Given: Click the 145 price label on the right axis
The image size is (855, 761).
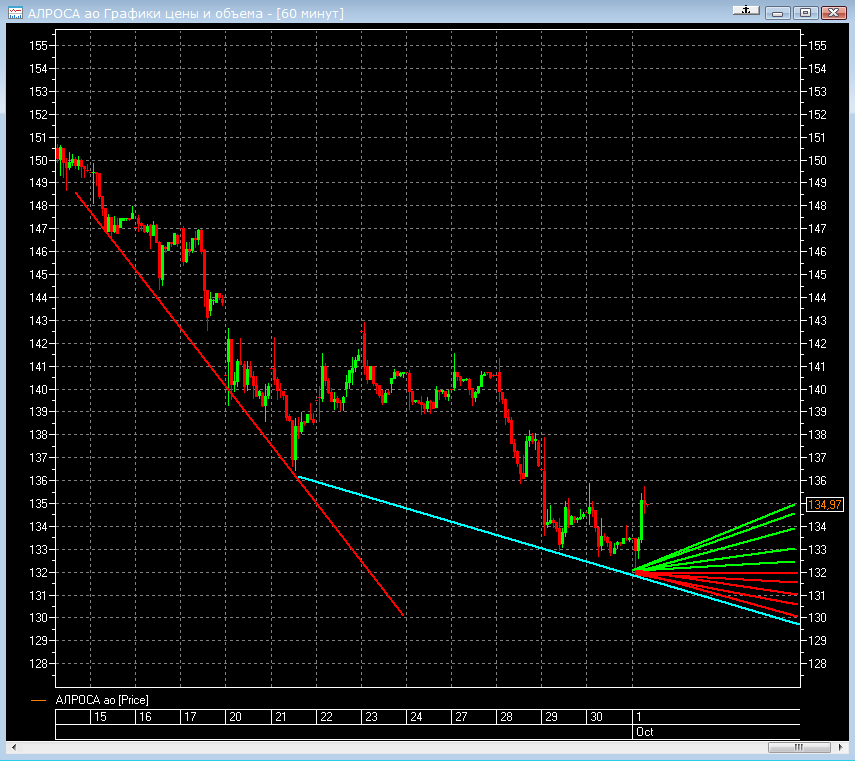Looking at the screenshot, I should coord(817,275).
